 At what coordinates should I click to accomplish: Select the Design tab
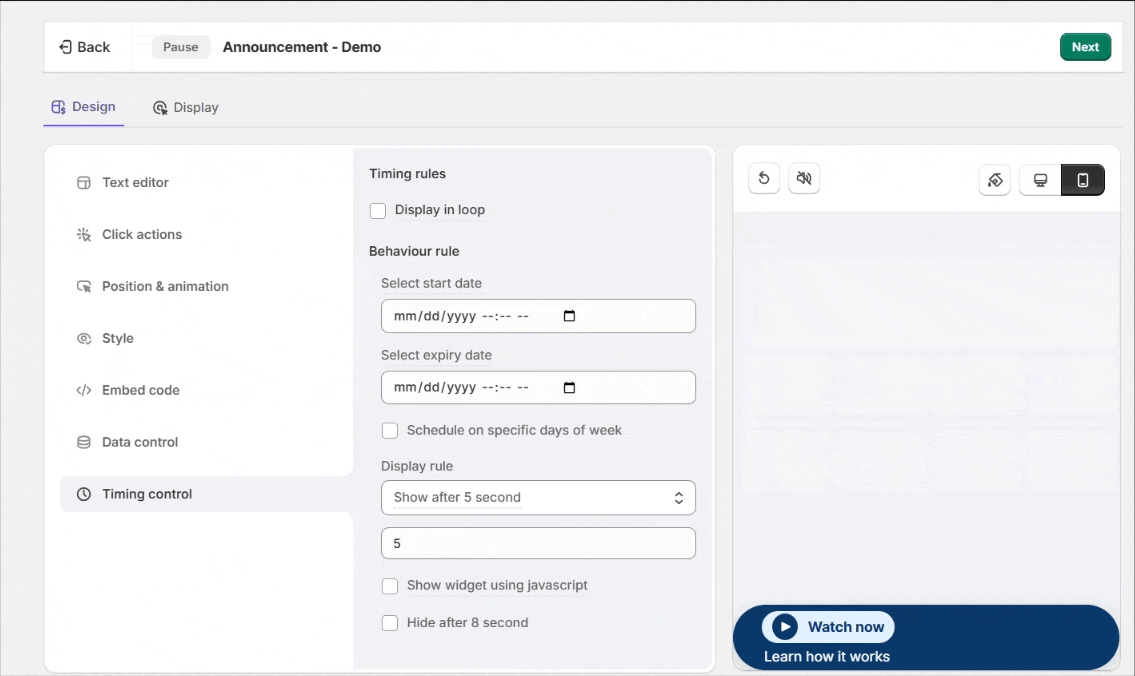pos(83,107)
